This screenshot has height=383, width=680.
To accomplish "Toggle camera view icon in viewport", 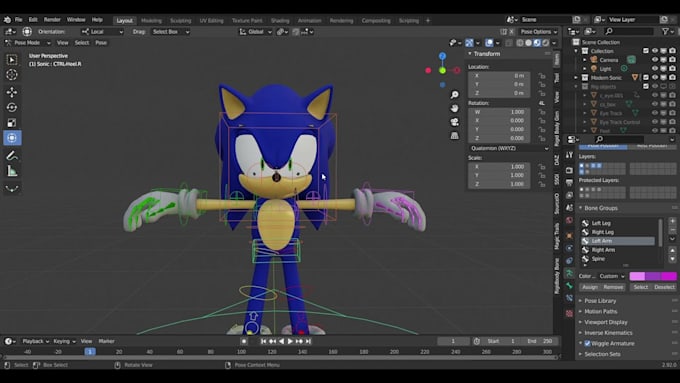I will tap(454, 122).
